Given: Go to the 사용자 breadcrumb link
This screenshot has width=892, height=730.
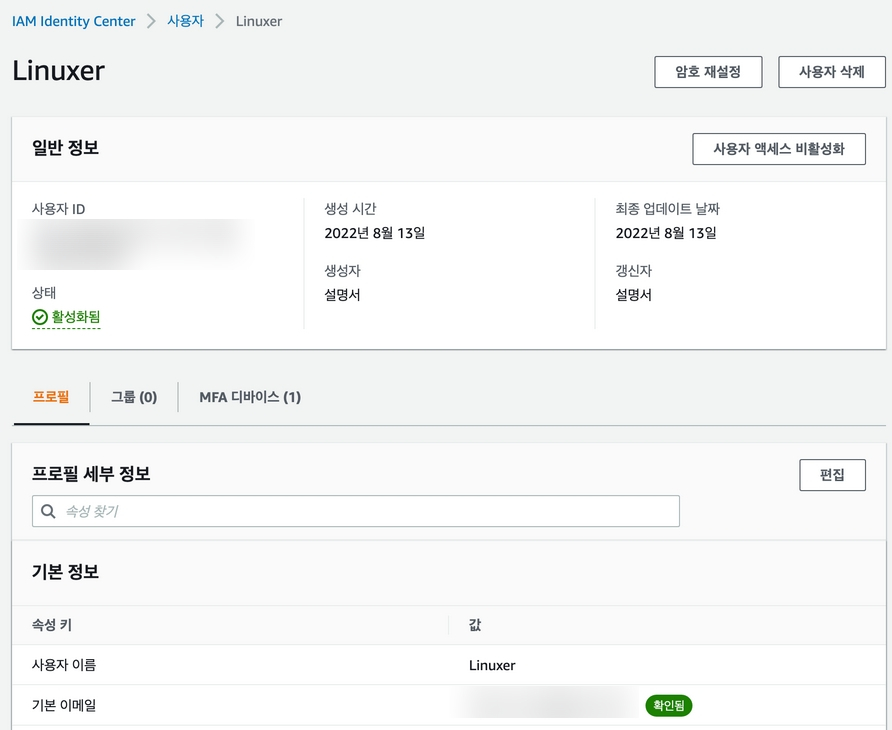Looking at the screenshot, I should tap(185, 21).
